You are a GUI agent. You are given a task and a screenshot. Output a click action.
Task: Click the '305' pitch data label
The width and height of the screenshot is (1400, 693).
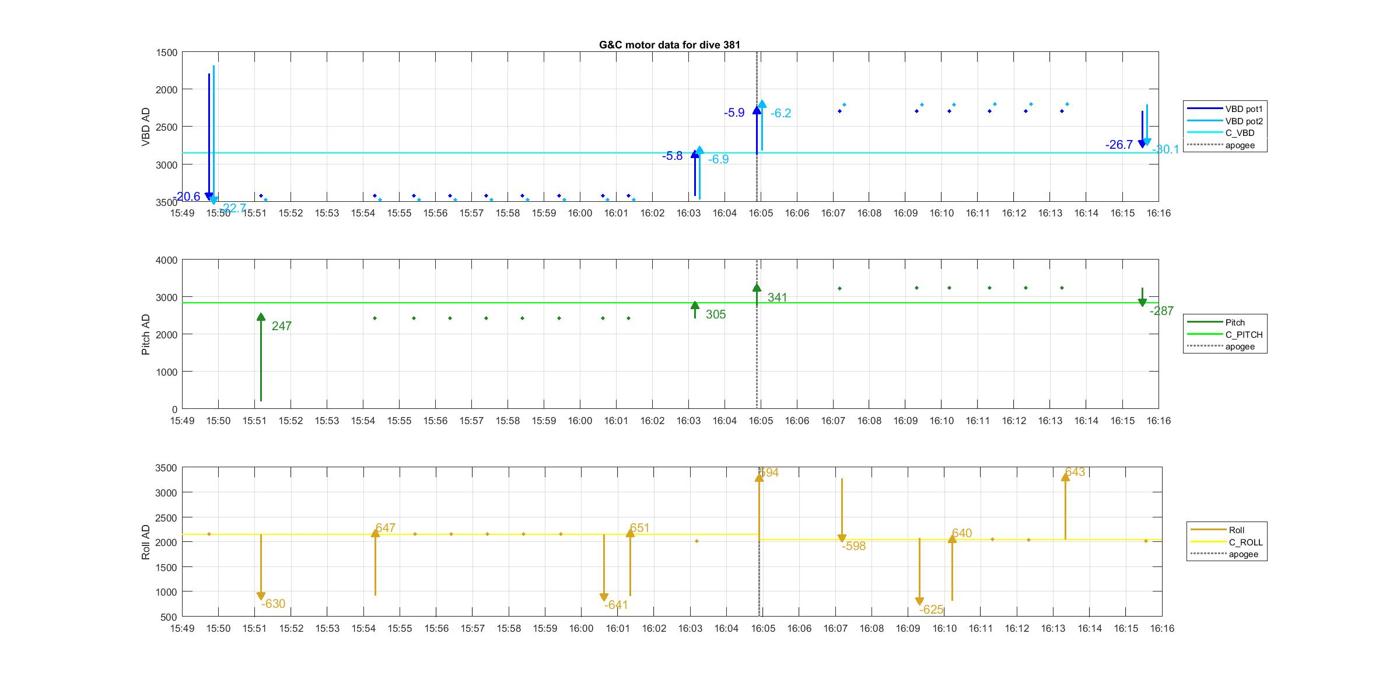(716, 314)
